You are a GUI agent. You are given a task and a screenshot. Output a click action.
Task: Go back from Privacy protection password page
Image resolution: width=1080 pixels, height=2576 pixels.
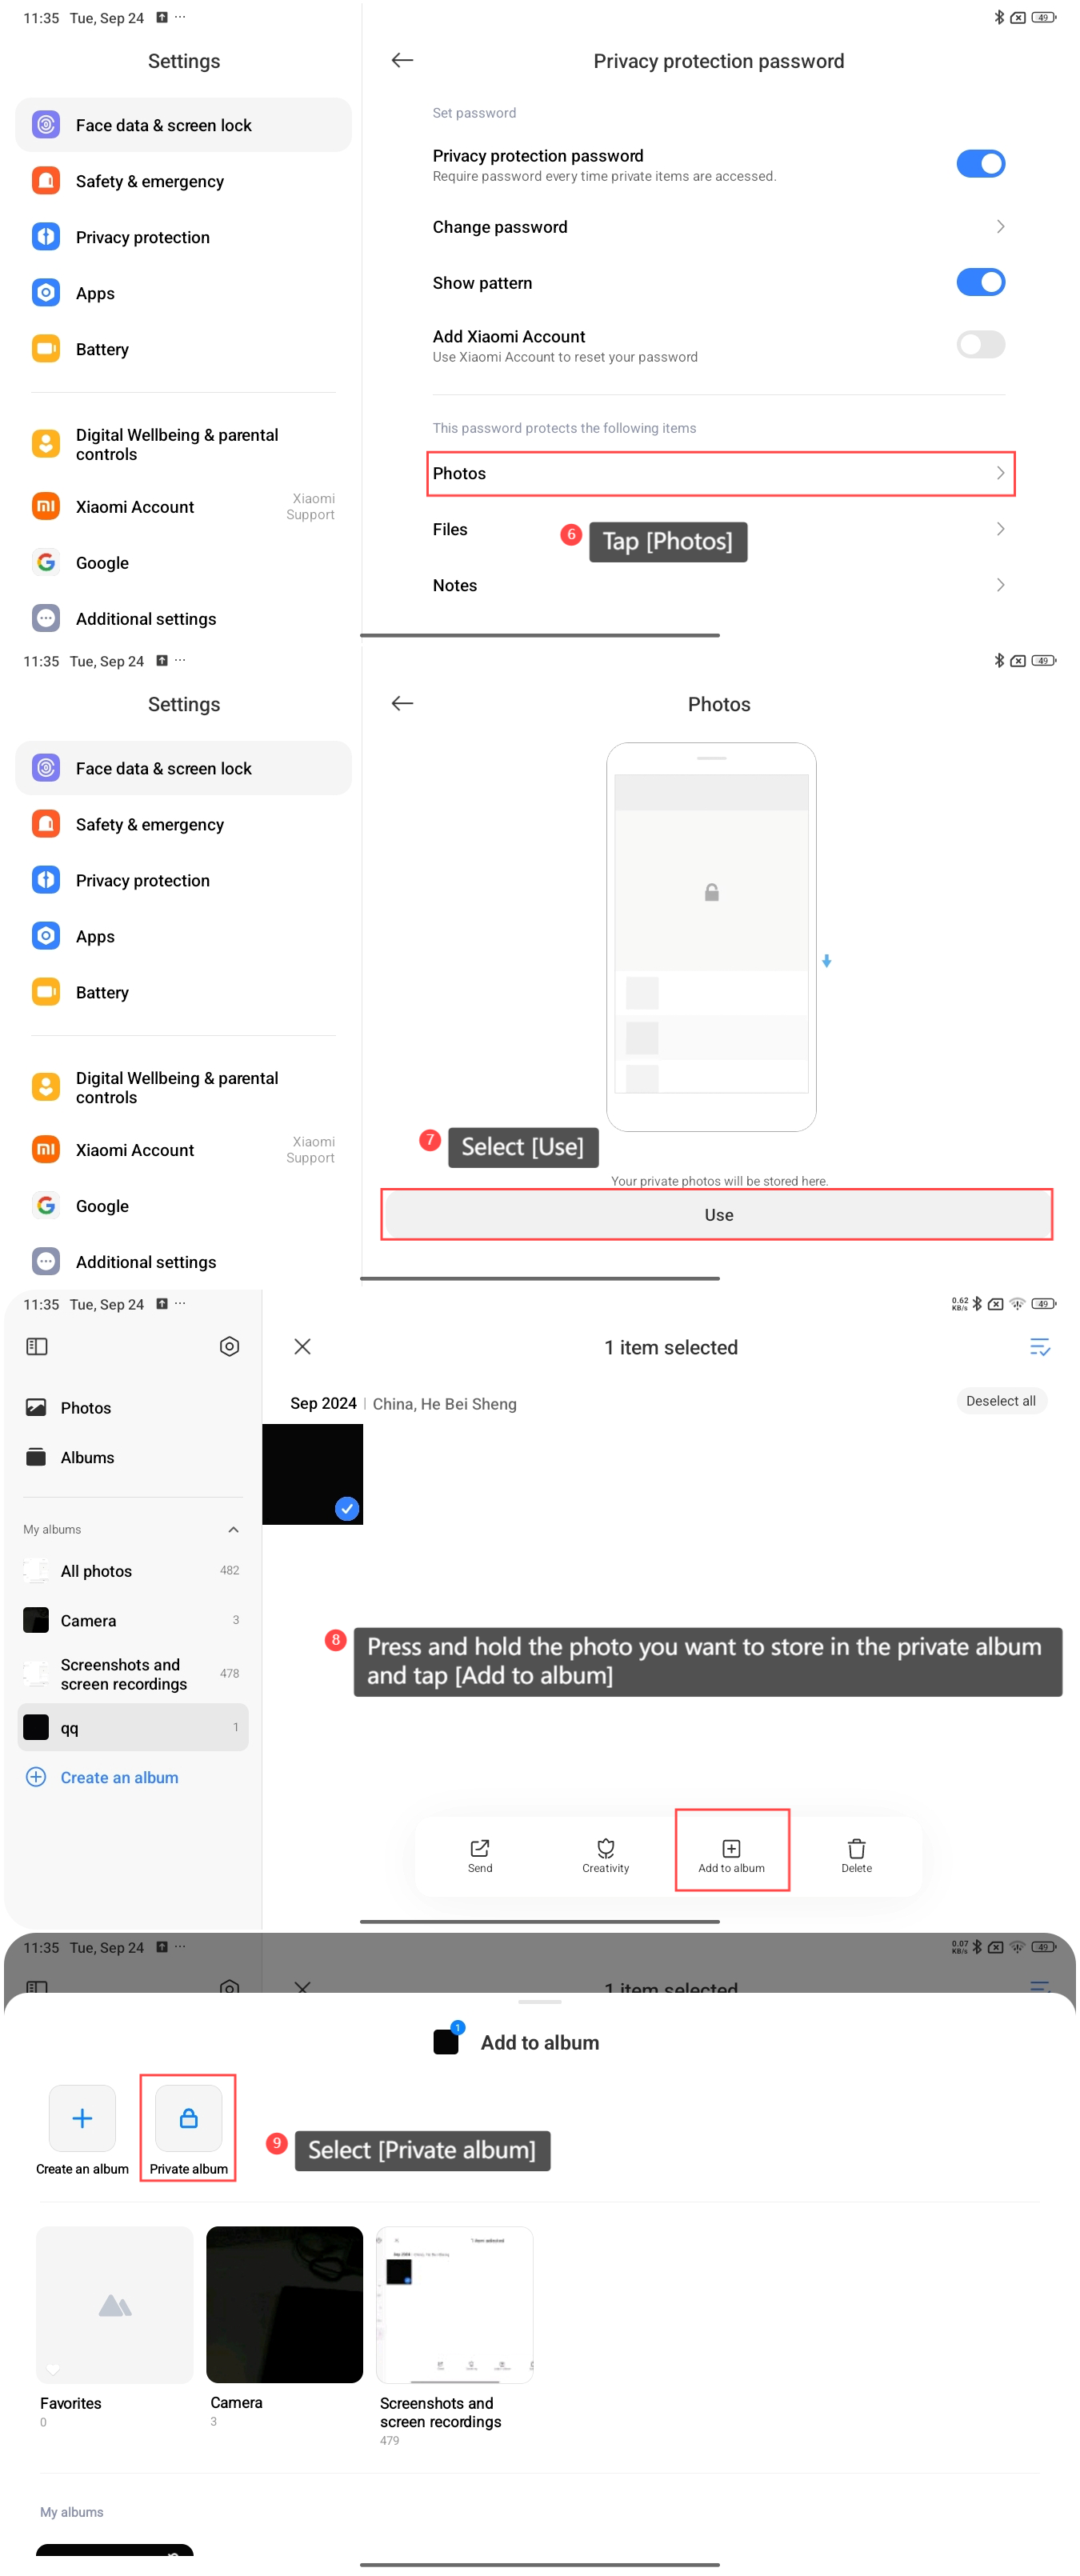(402, 61)
